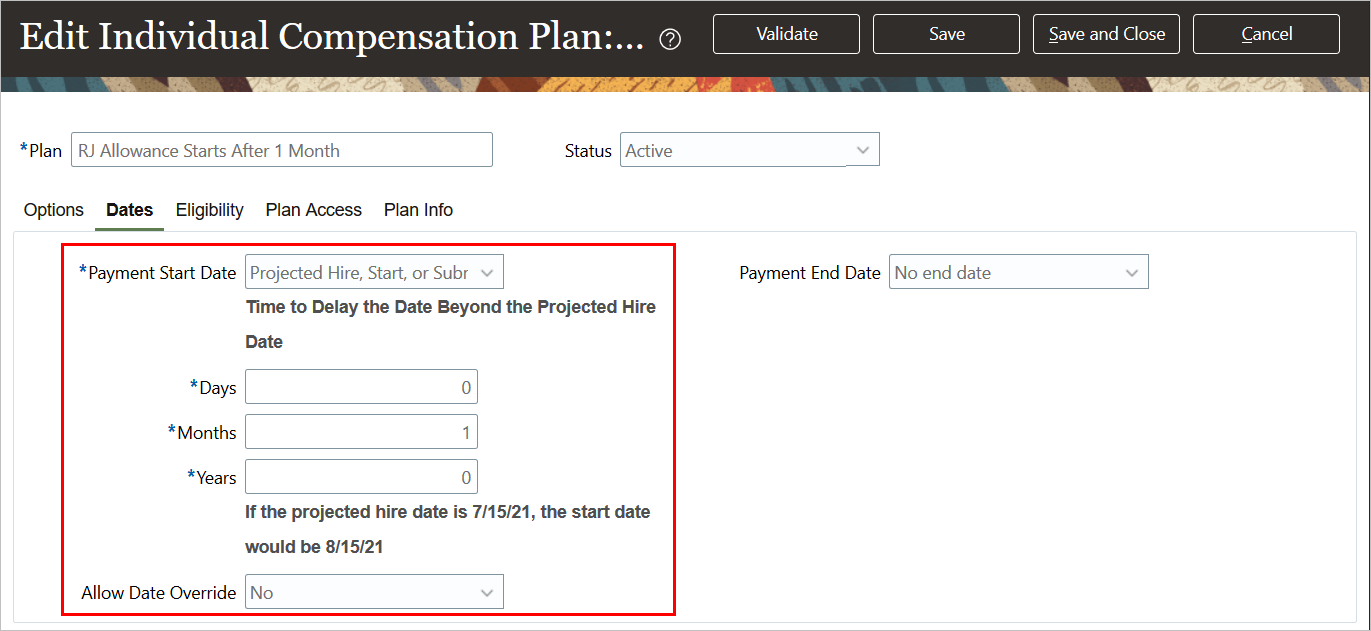This screenshot has width=1371, height=631.
Task: Focus the Years input field
Action: 361,477
